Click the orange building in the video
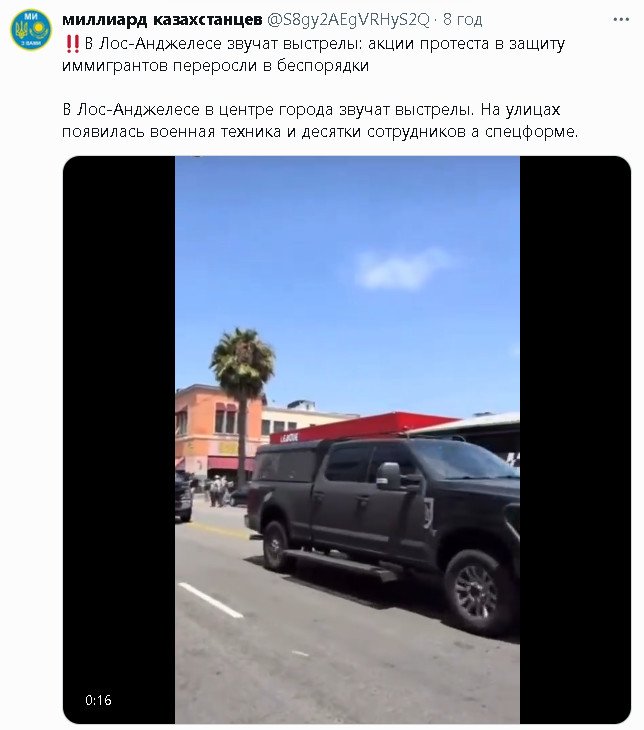 point(218,431)
